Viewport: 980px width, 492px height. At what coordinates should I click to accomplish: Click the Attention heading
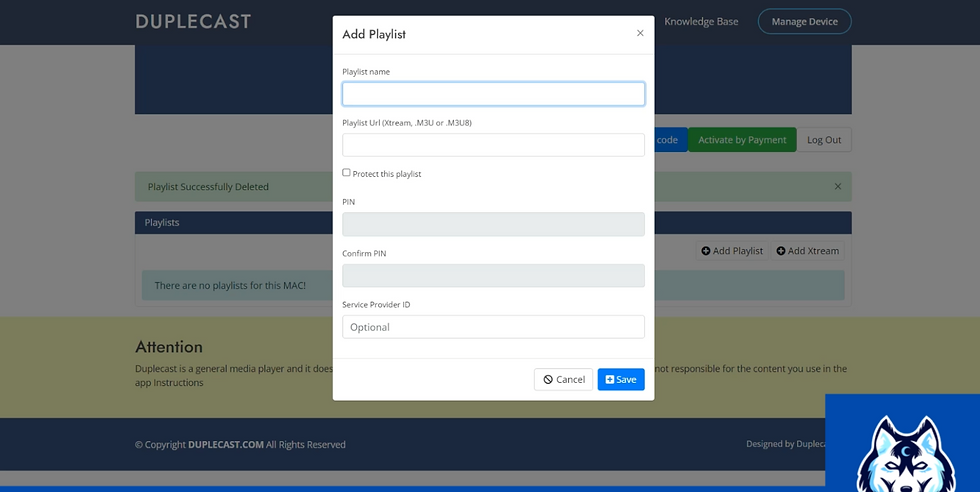pyautogui.click(x=169, y=347)
